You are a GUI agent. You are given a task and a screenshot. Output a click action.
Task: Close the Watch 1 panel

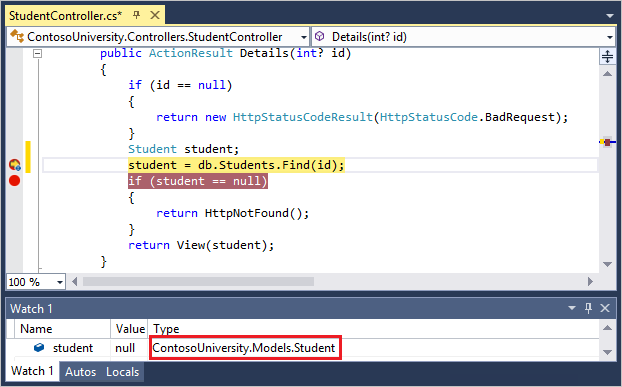605,308
